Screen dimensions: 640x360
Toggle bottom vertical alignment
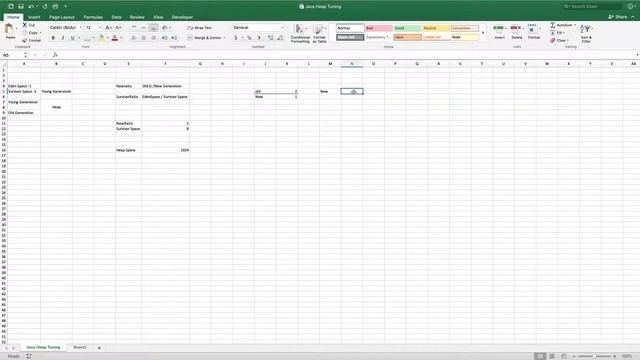click(153, 28)
